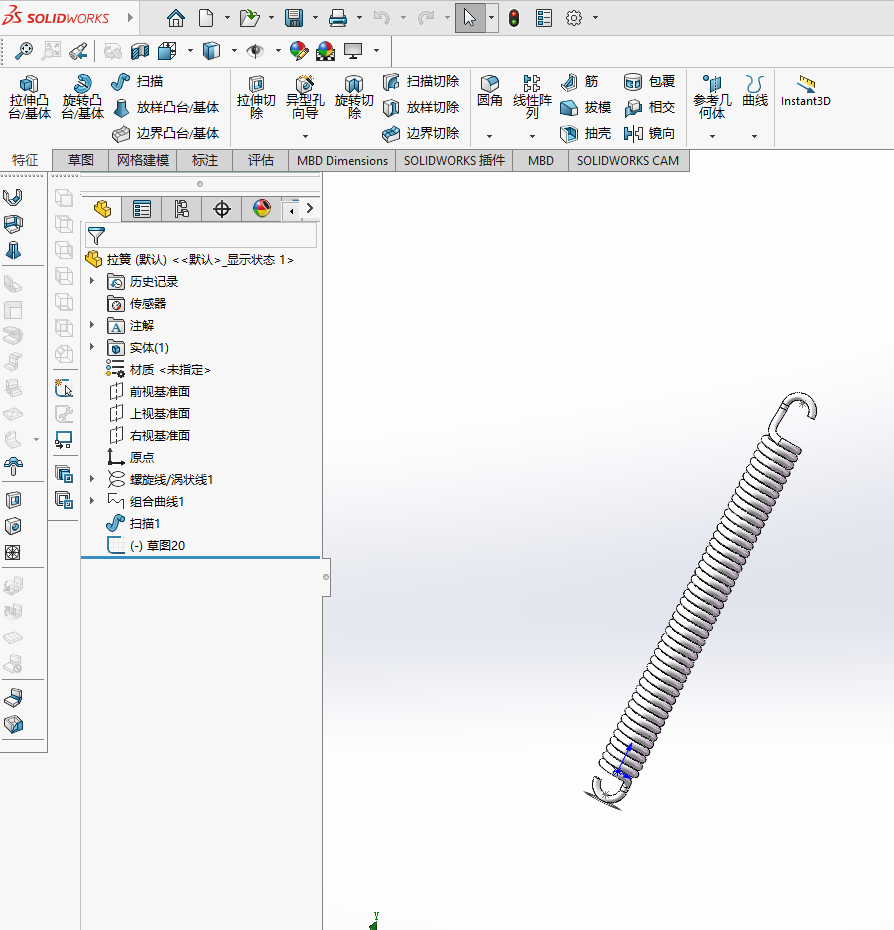The width and height of the screenshot is (894, 930).
Task: Click the Rebuild traffic light icon
Action: [514, 18]
